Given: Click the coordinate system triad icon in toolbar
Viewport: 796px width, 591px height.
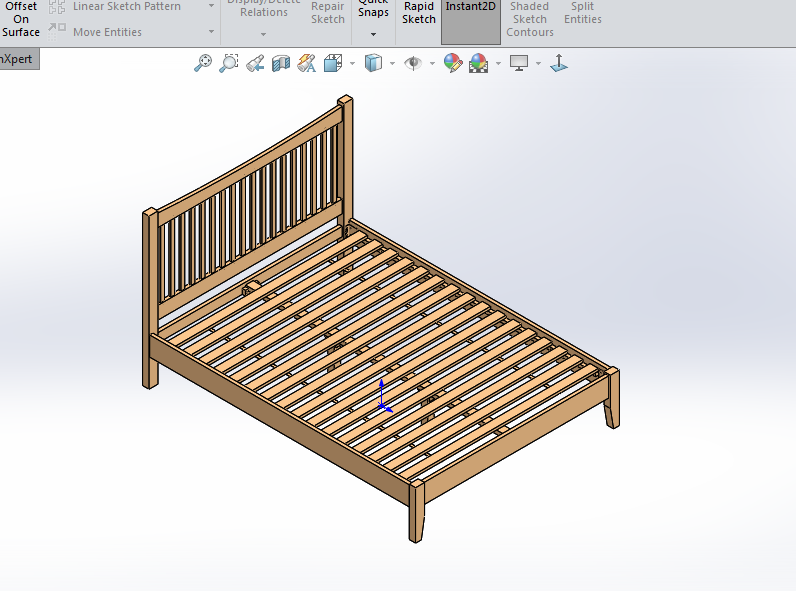Looking at the screenshot, I should pos(559,63).
